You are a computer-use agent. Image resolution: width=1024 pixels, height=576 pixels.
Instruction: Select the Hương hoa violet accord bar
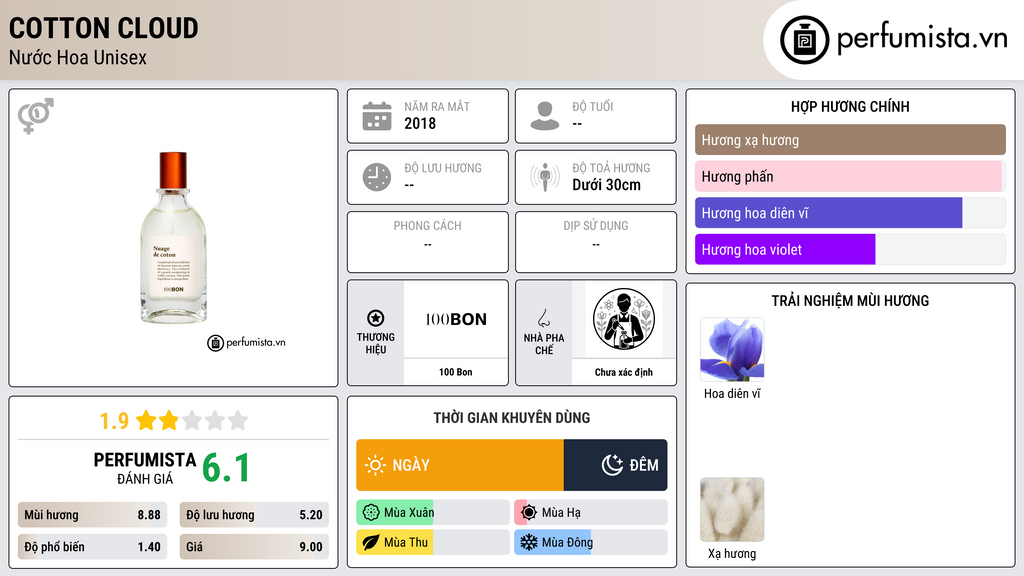(x=850, y=249)
